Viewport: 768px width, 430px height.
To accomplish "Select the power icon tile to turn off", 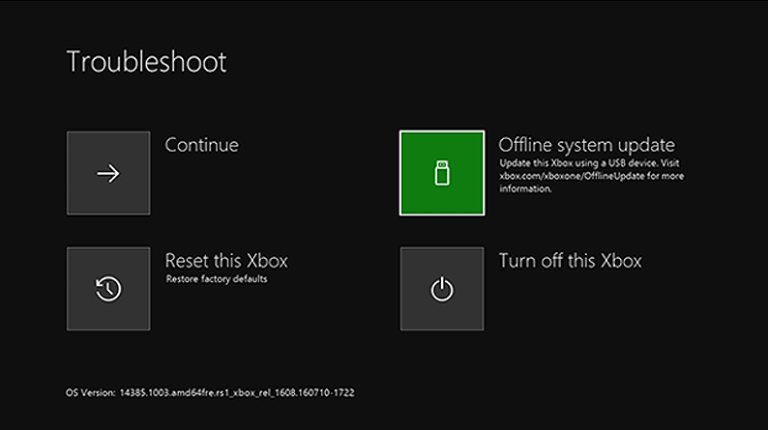I will click(x=442, y=288).
